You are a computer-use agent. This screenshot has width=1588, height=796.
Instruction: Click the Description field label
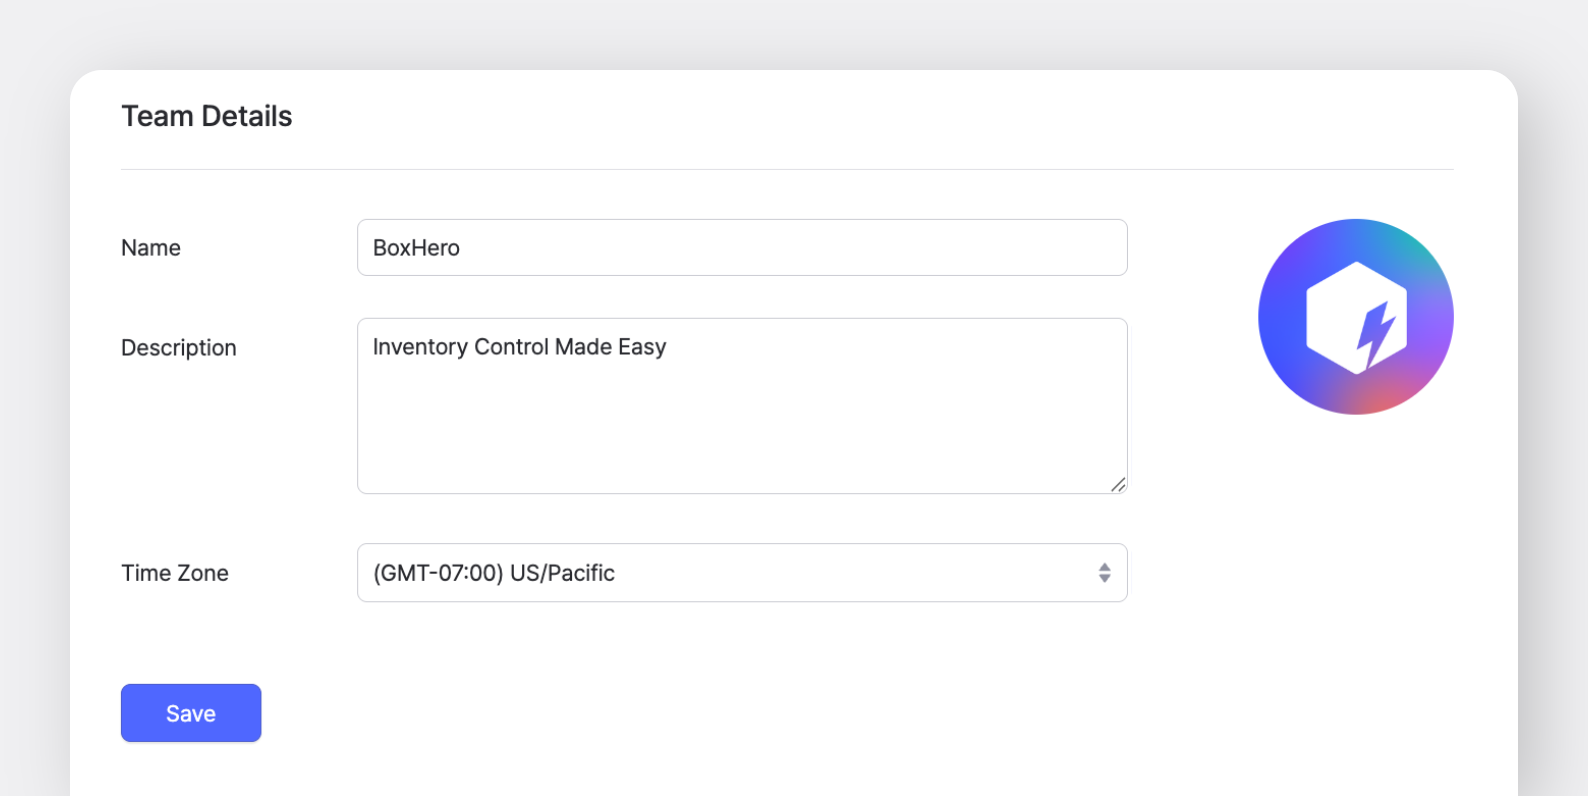pyautogui.click(x=179, y=348)
